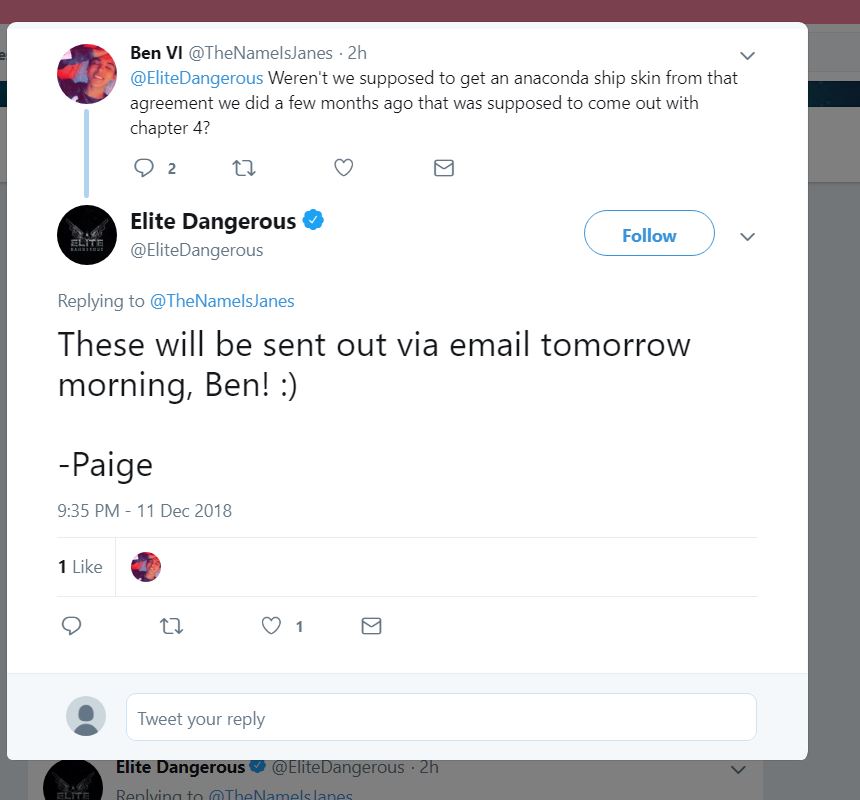Retweet Ben VI's anaconda skin tweet

point(244,167)
